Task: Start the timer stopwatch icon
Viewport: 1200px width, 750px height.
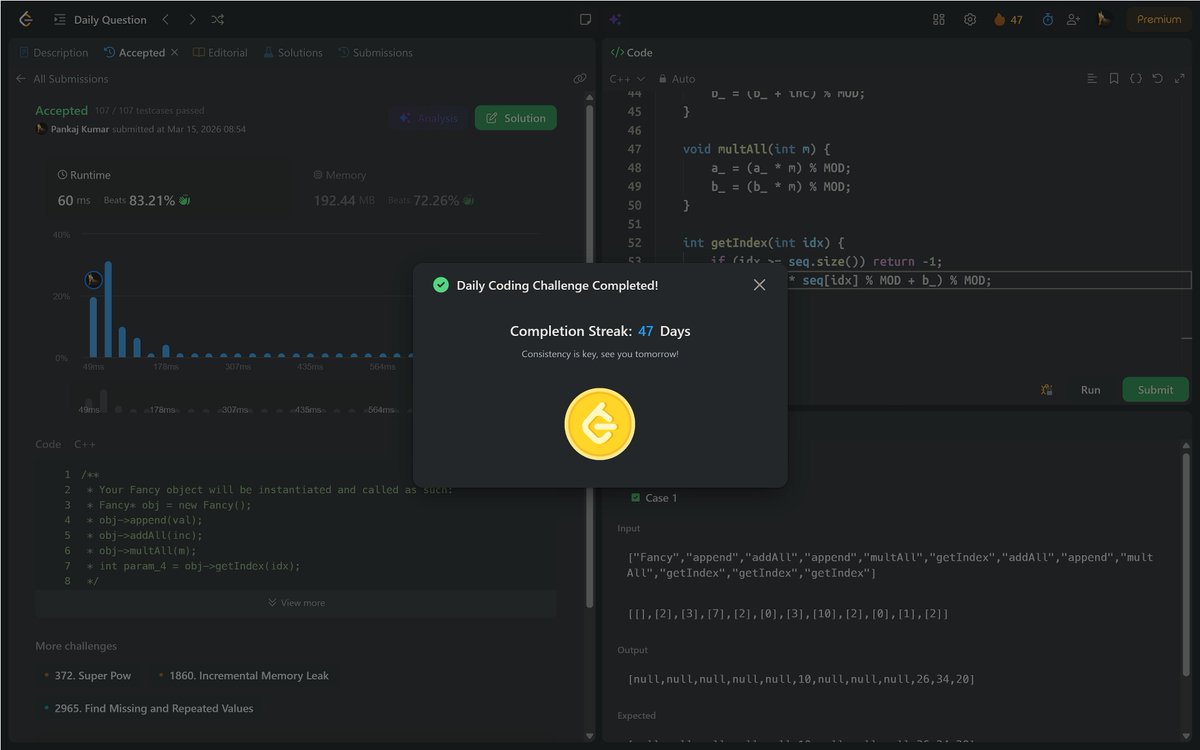Action: pos(1047,19)
